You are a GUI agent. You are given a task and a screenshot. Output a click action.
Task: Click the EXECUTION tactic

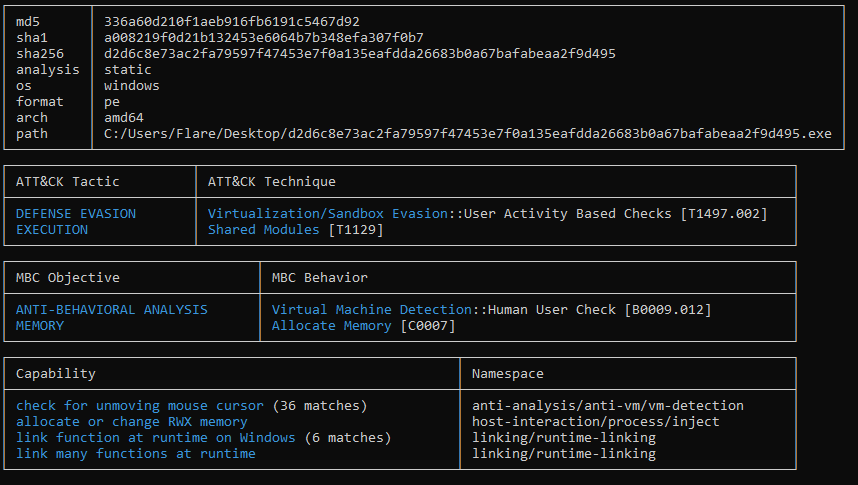pyautogui.click(x=51, y=229)
